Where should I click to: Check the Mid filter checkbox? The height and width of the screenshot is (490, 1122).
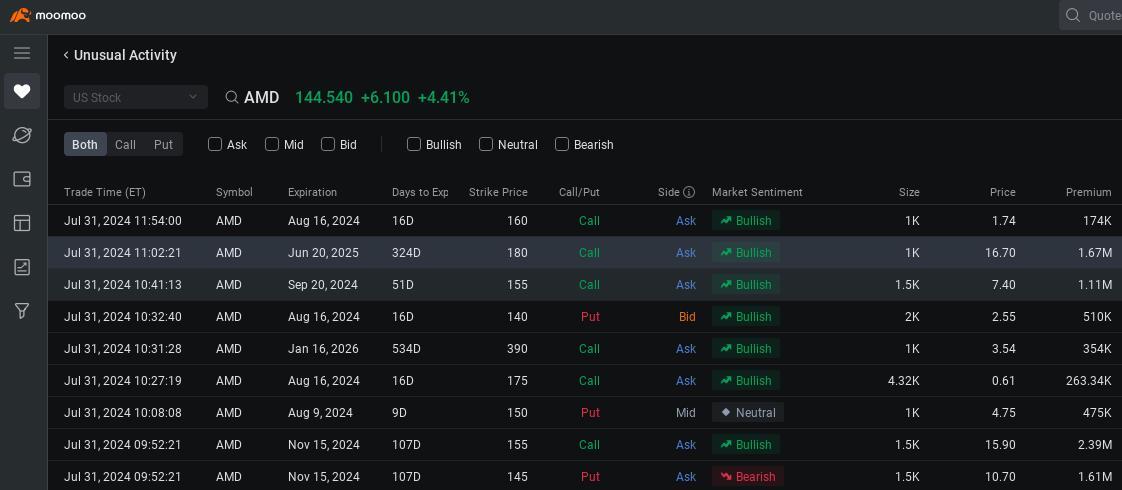coord(272,144)
